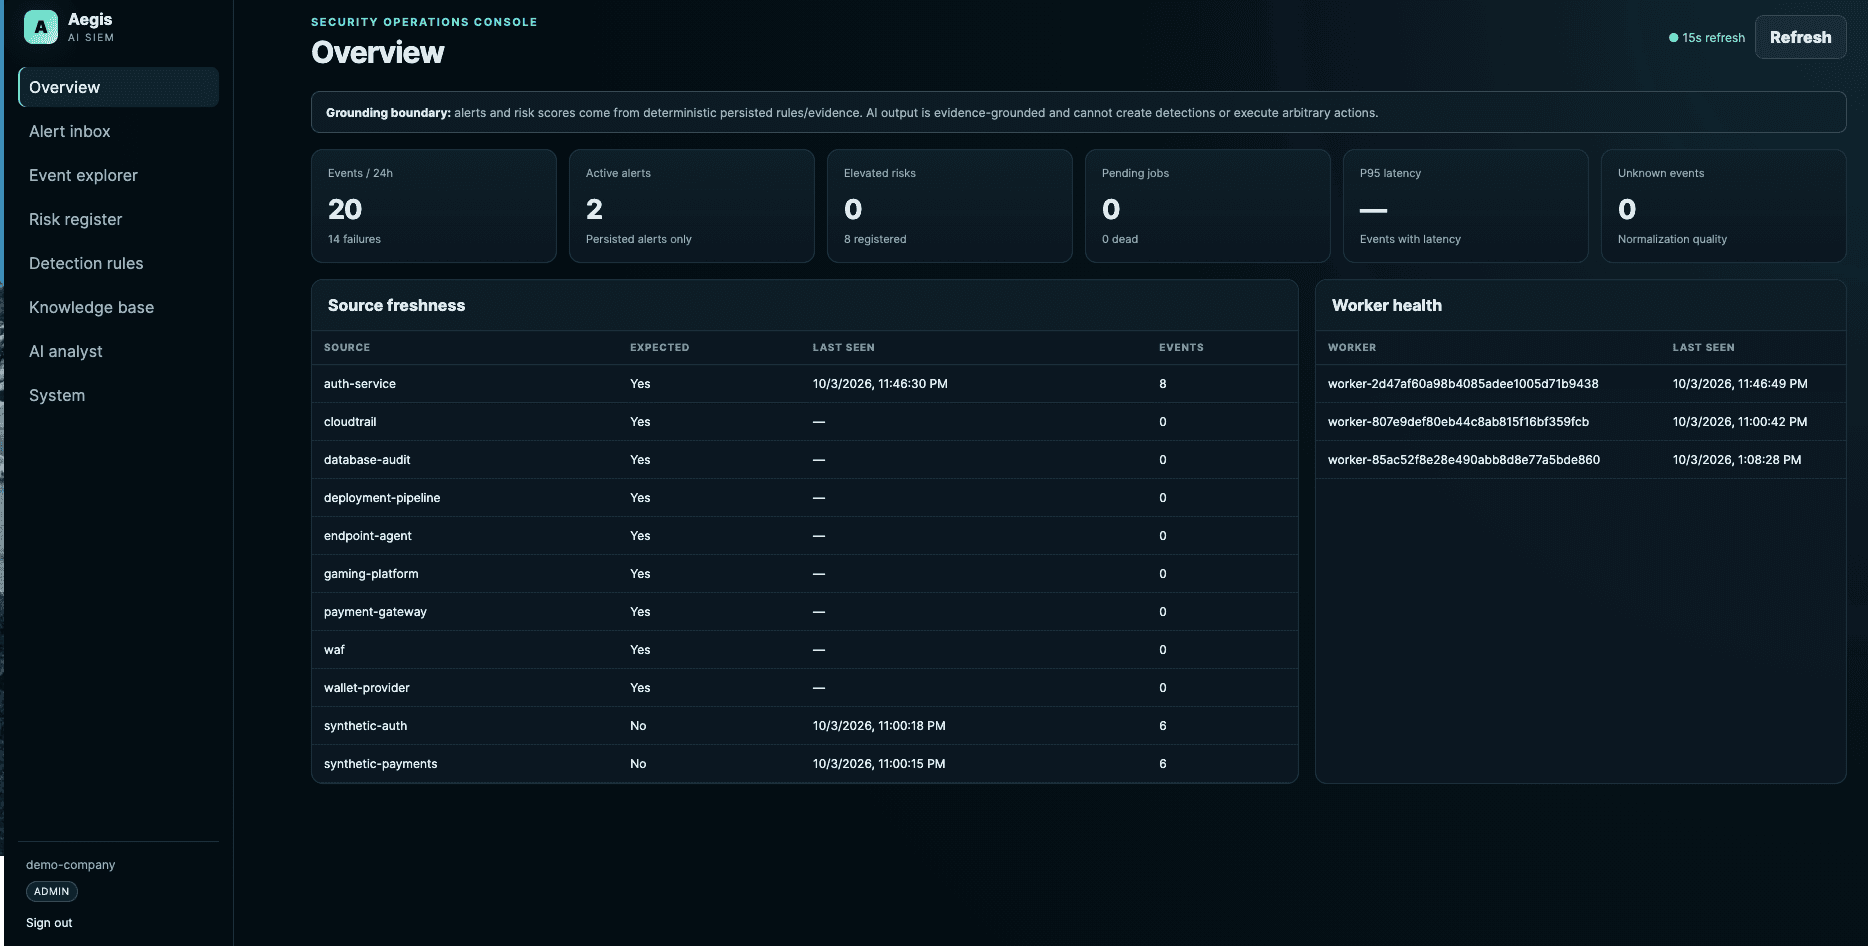Click the Refresh button
The image size is (1868, 946).
pos(1800,37)
